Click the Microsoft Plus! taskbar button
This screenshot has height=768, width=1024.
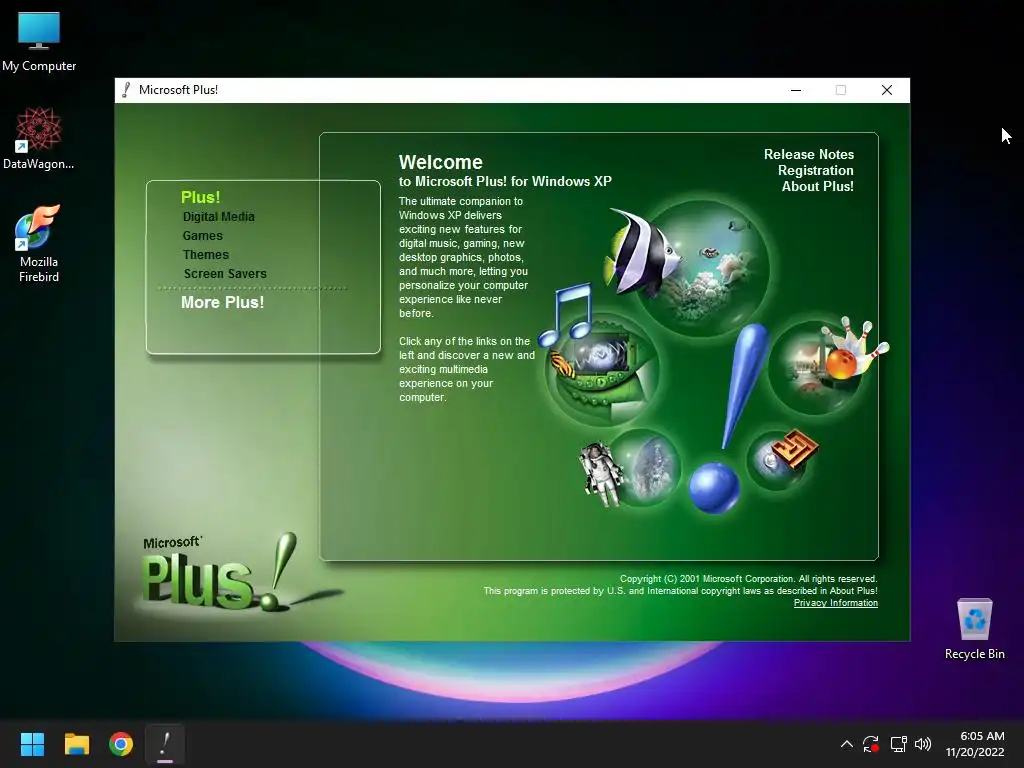[165, 744]
